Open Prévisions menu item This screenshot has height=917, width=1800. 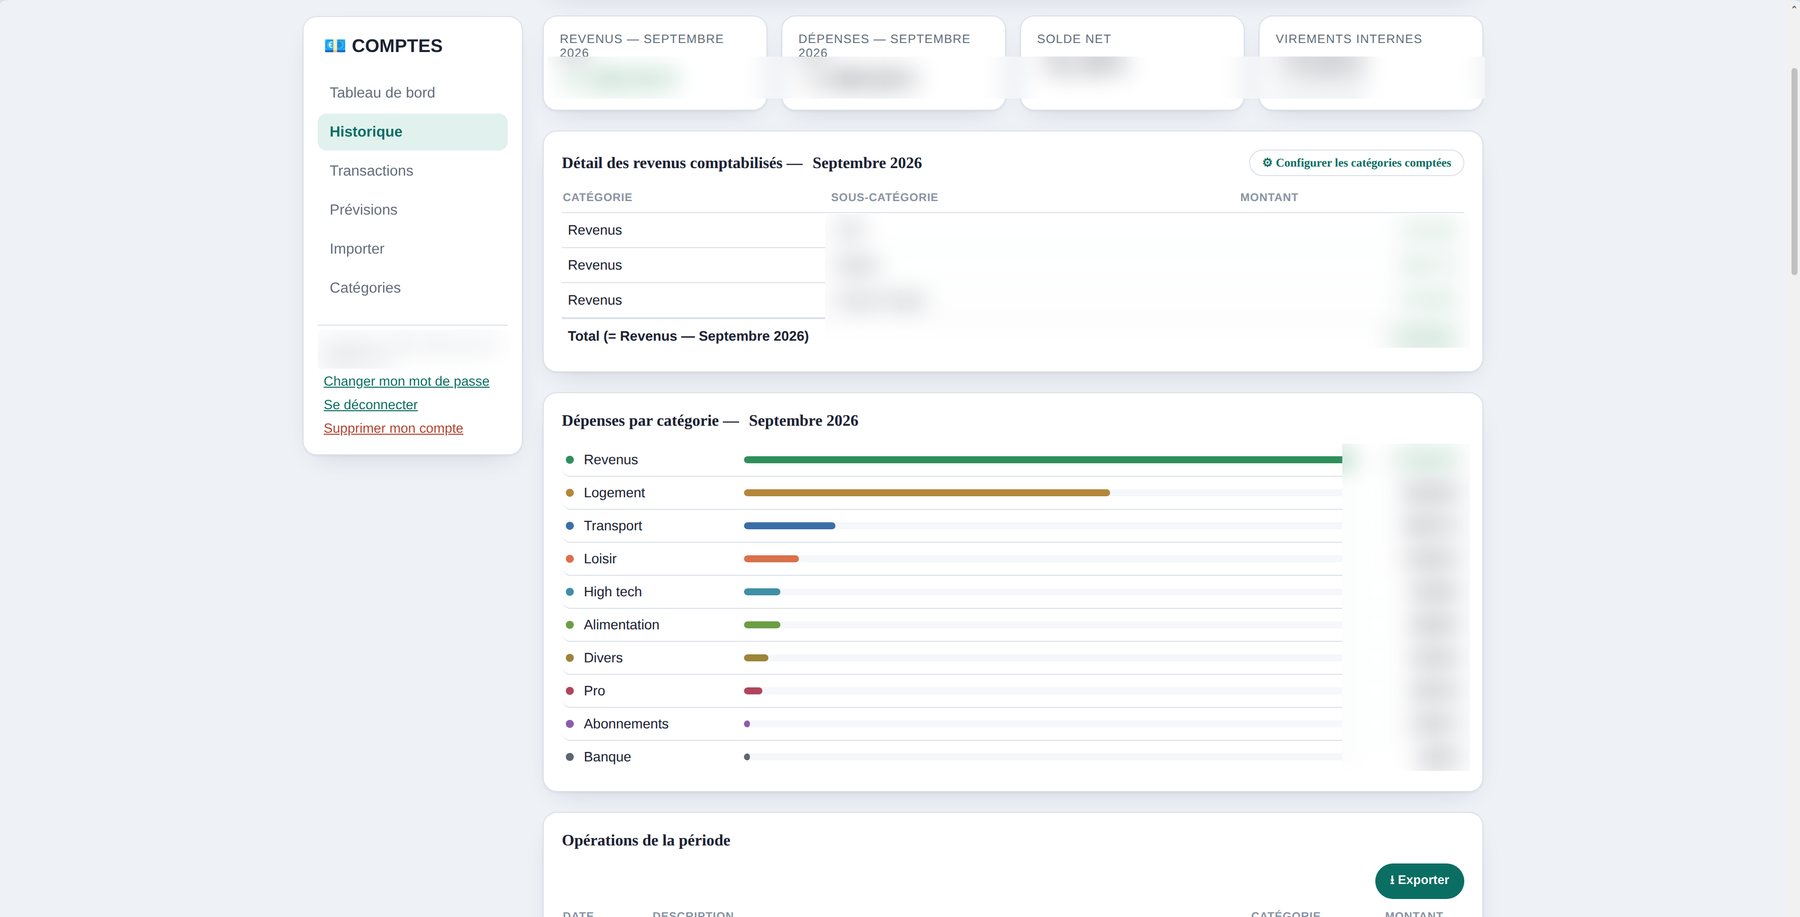click(x=412, y=210)
